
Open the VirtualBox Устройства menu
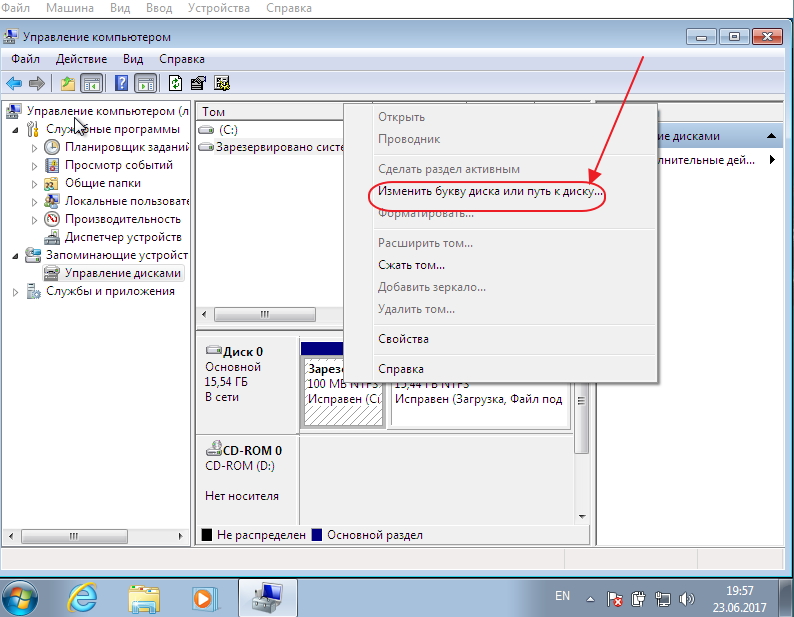tap(219, 8)
